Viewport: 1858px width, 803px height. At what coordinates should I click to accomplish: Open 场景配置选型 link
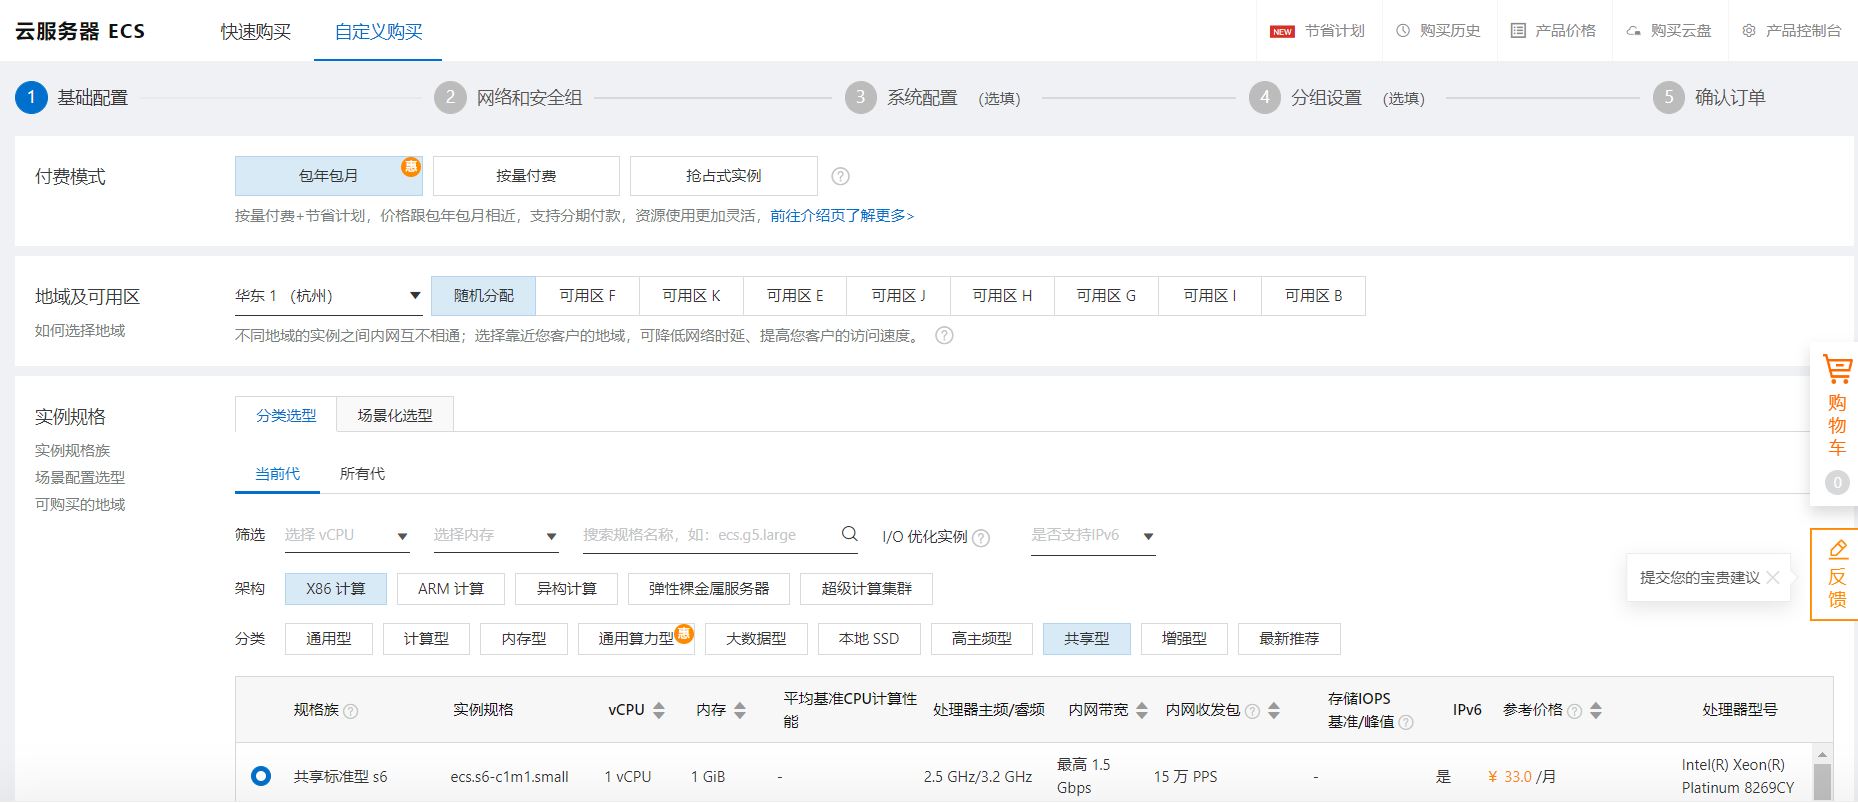click(x=80, y=477)
